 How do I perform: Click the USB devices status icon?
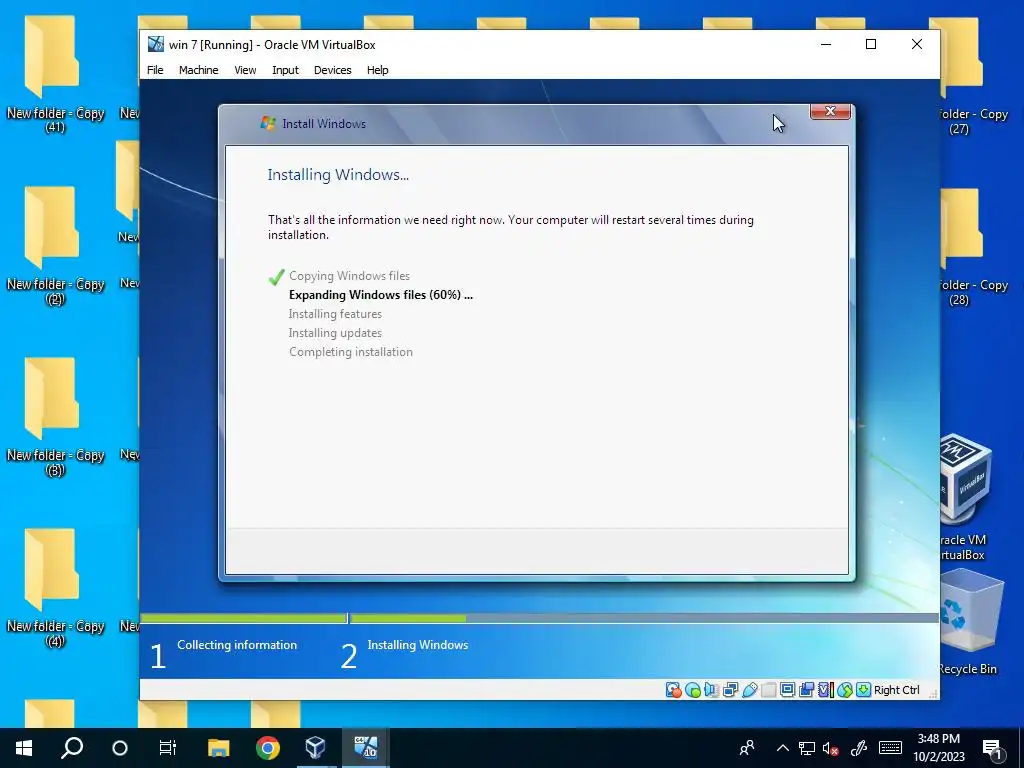750,690
